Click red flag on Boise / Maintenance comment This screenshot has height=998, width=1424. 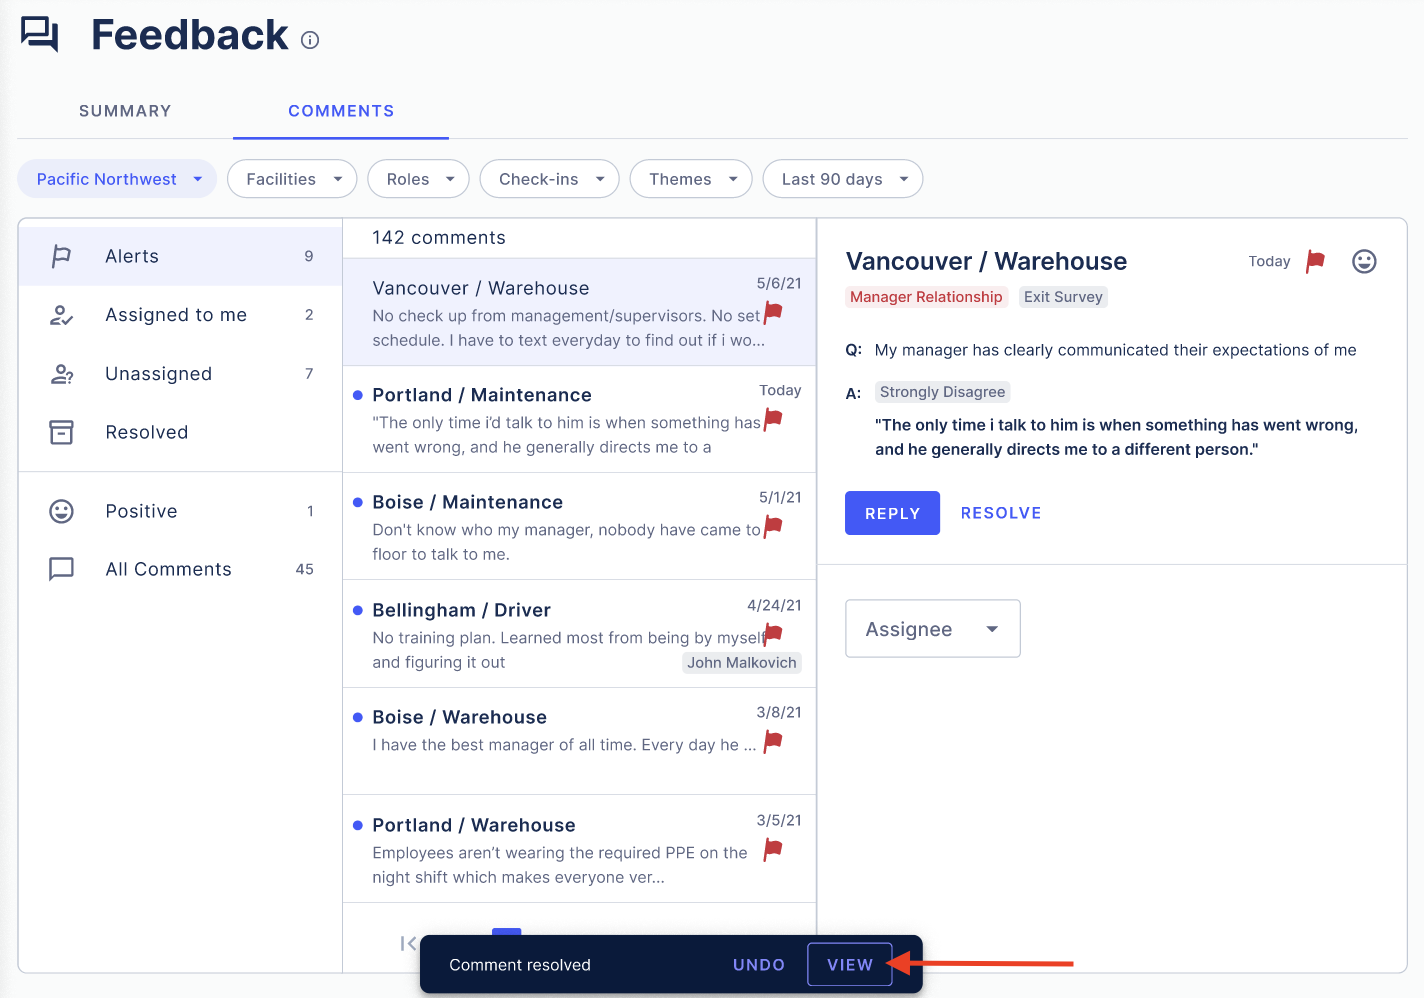tap(773, 526)
